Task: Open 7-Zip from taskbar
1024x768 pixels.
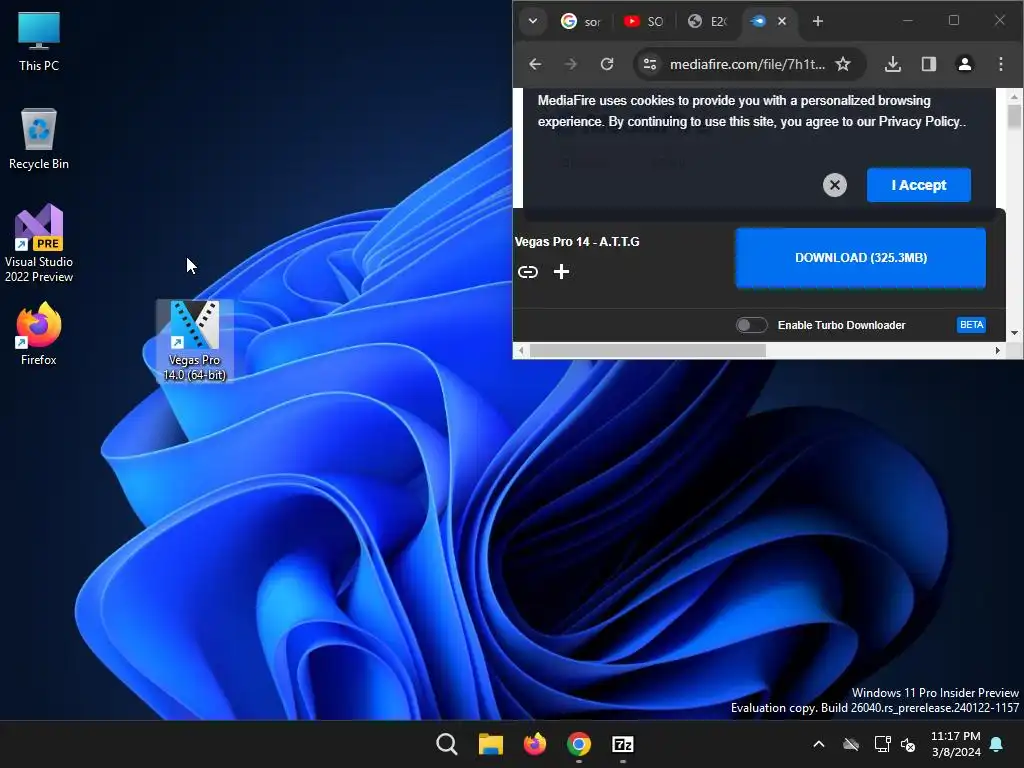Action: click(x=623, y=744)
